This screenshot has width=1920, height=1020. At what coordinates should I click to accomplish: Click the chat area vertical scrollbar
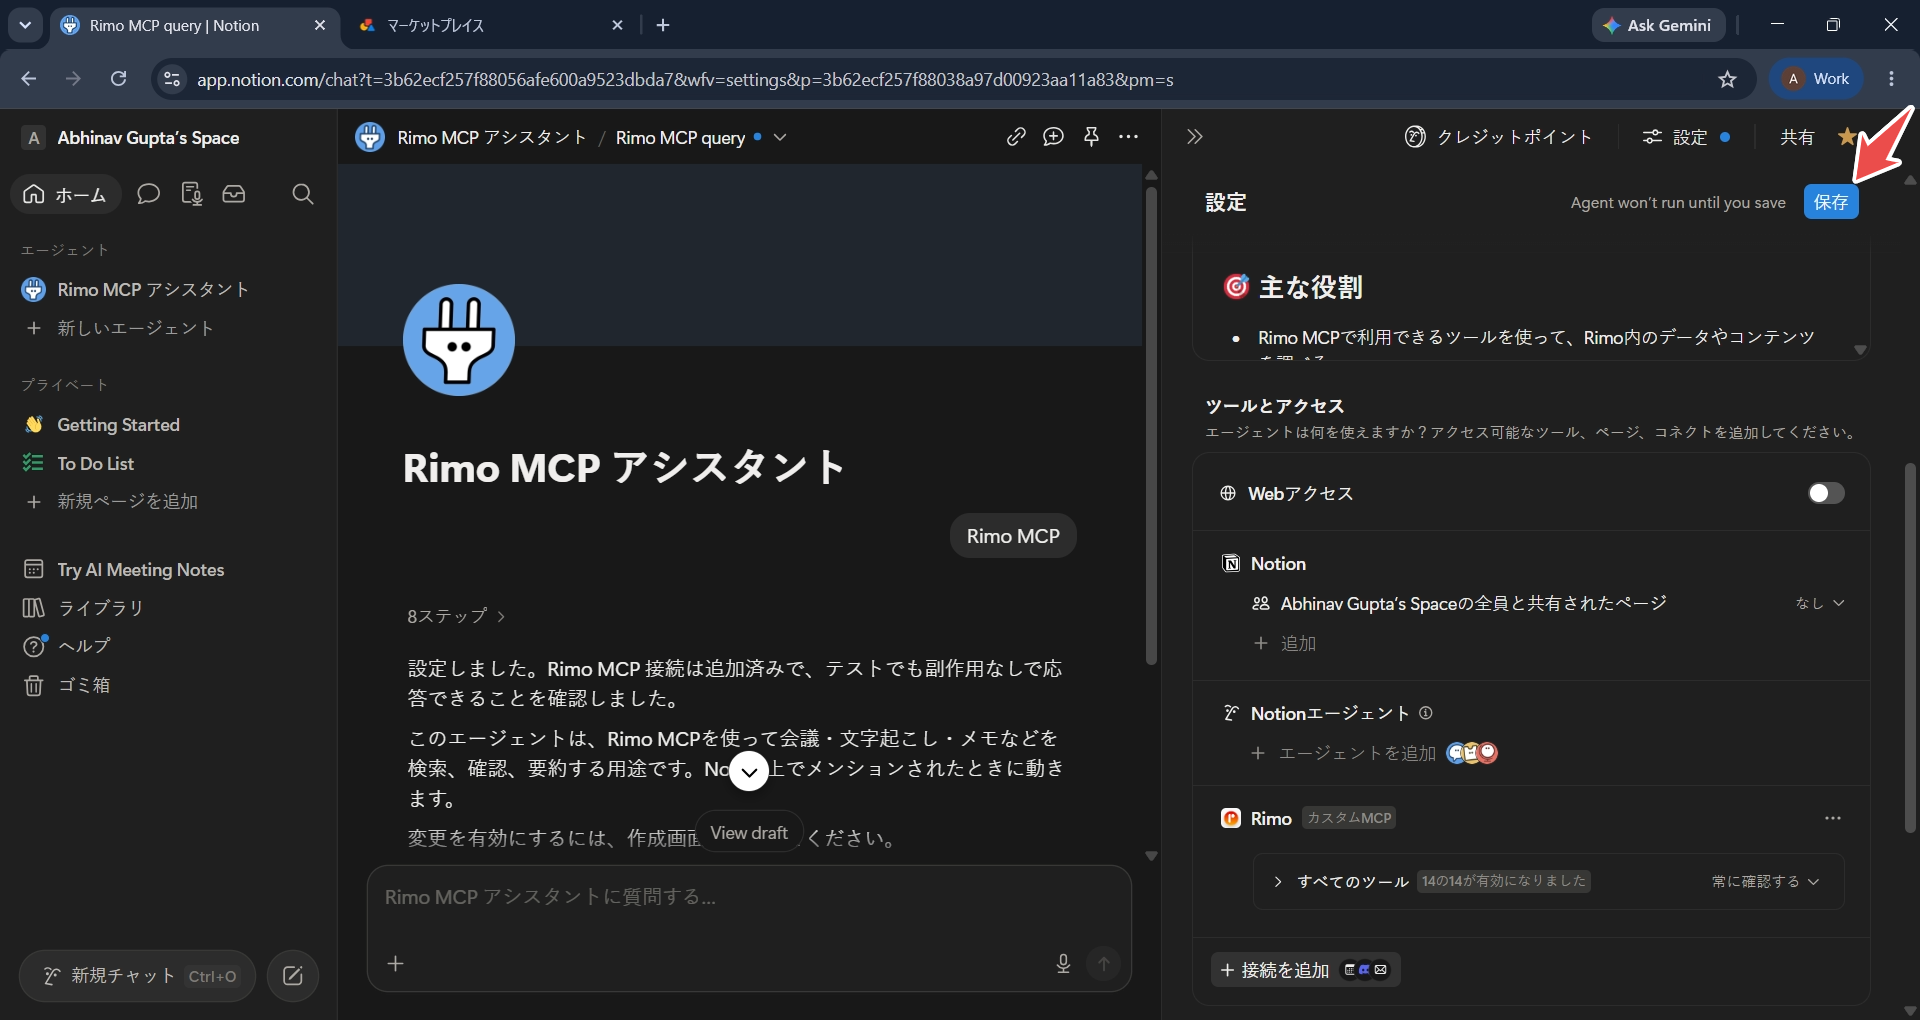pyautogui.click(x=1151, y=425)
